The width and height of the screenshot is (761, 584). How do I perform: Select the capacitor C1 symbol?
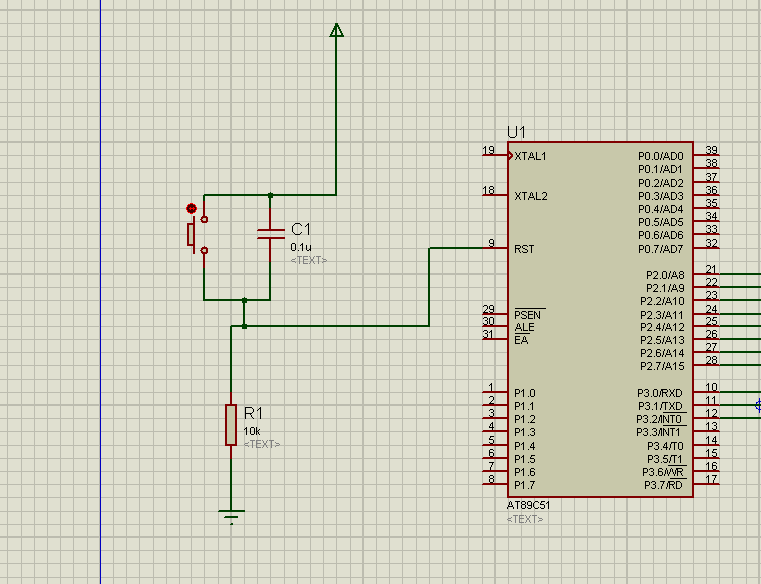[270, 234]
